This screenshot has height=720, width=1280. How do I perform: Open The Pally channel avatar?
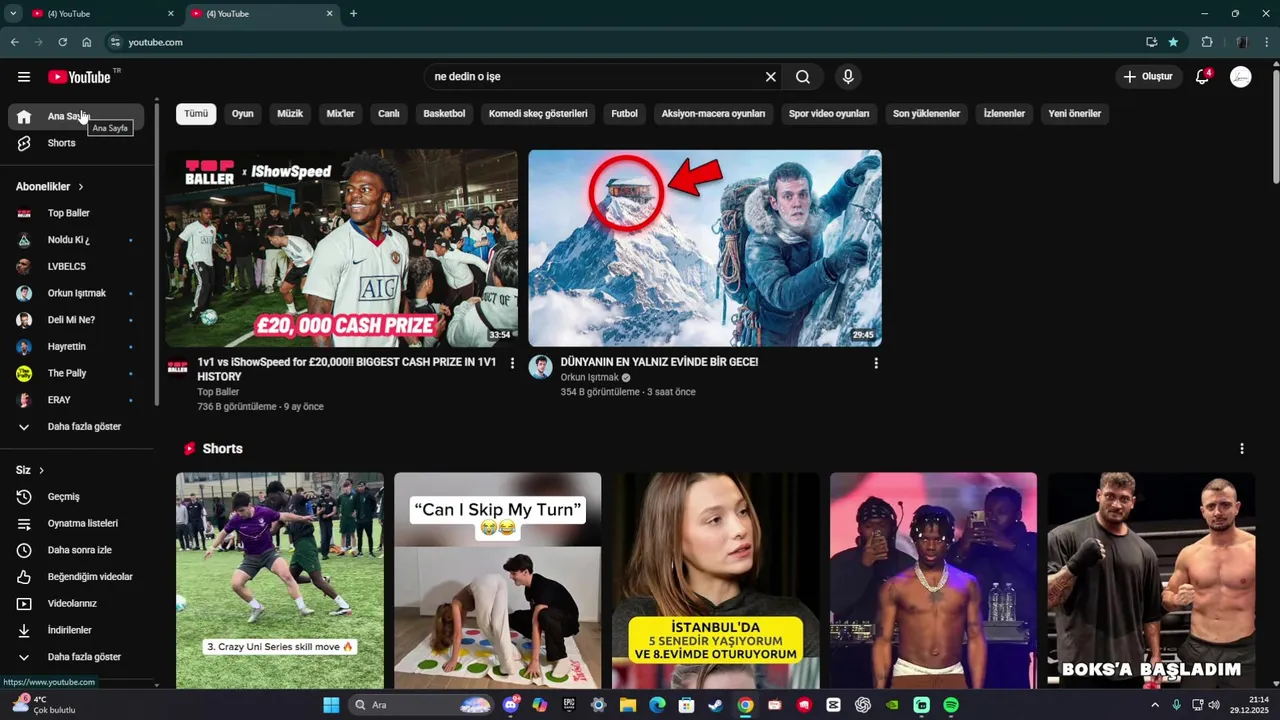click(x=24, y=373)
